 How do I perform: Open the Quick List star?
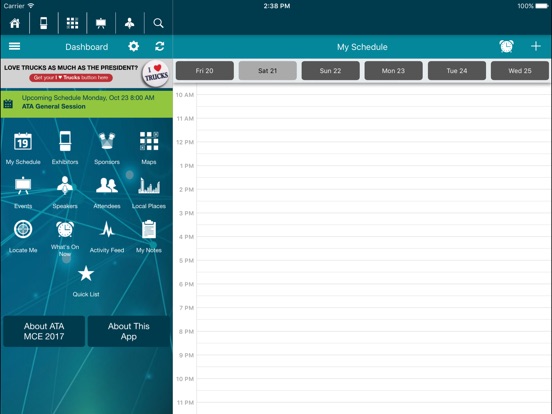pos(86,274)
